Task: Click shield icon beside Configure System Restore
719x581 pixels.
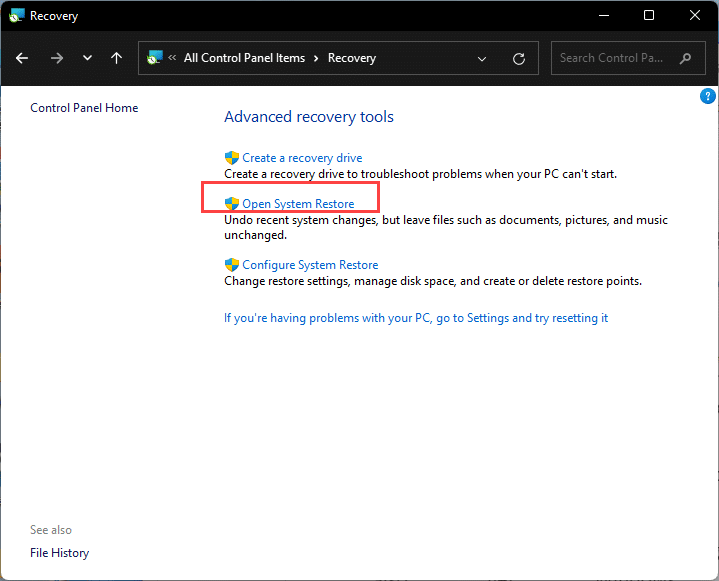Action: coord(232,265)
